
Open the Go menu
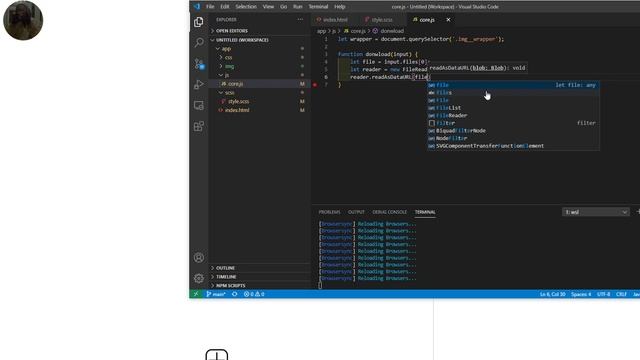284,7
